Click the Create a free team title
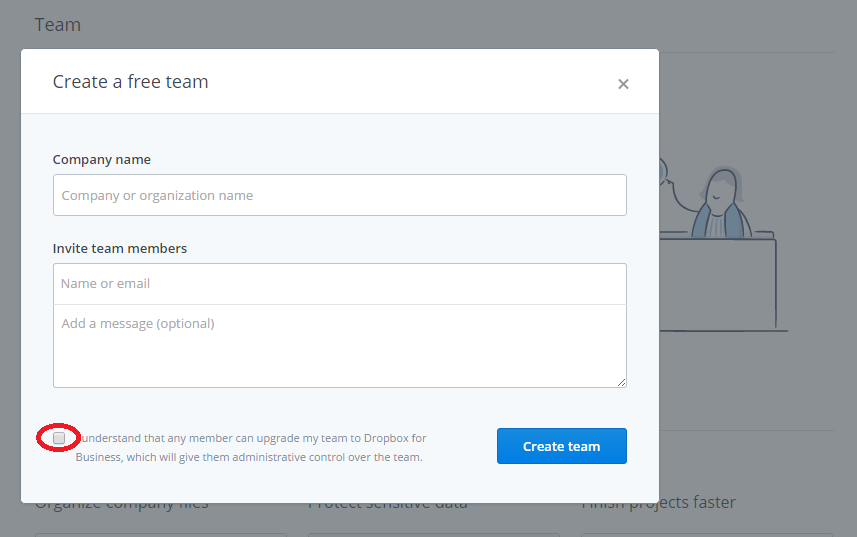Image resolution: width=857 pixels, height=537 pixels. click(x=131, y=82)
